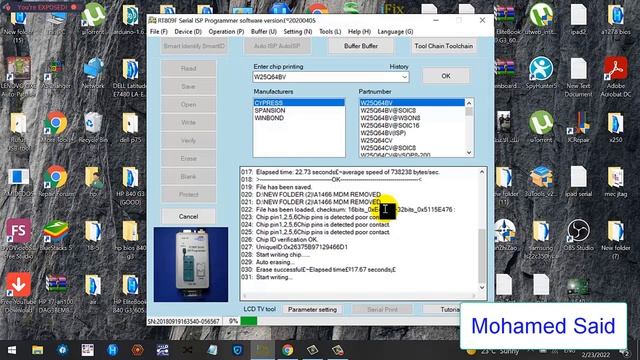The height and width of the screenshot is (360, 640).
Task: Open Parameter setting
Action: (312, 309)
